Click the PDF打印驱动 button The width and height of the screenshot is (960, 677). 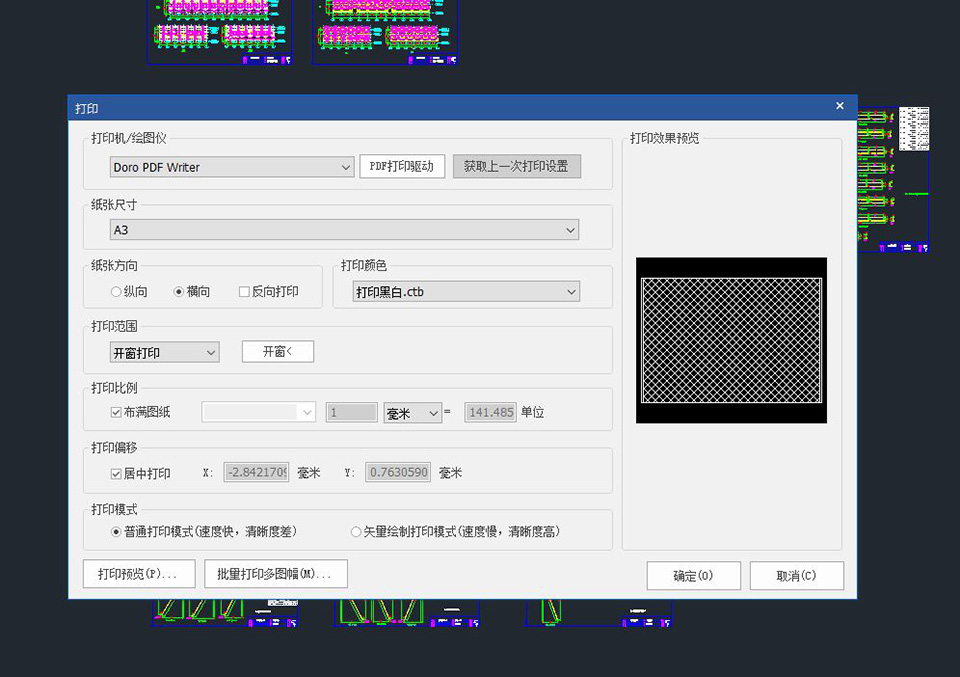click(x=401, y=167)
